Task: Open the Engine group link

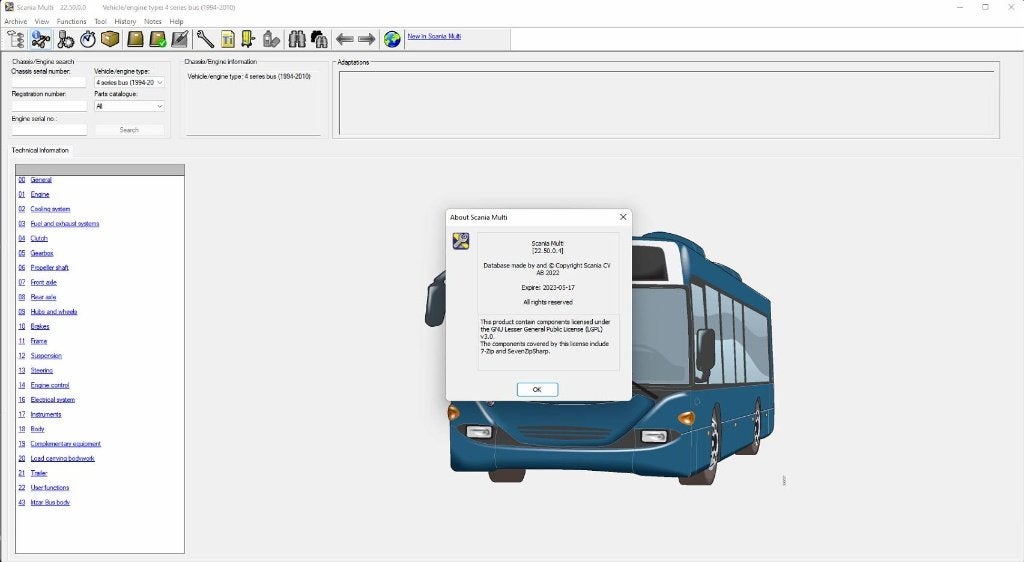Action: coord(40,195)
